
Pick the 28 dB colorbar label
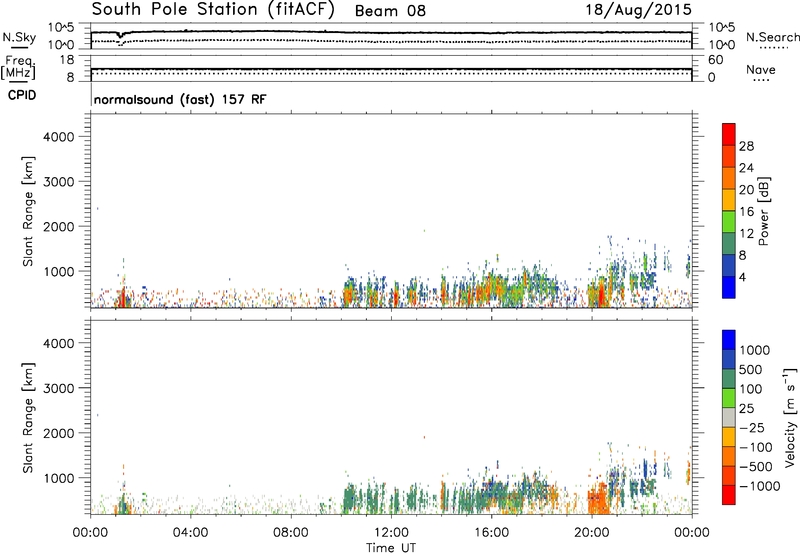pyautogui.click(x=746, y=146)
